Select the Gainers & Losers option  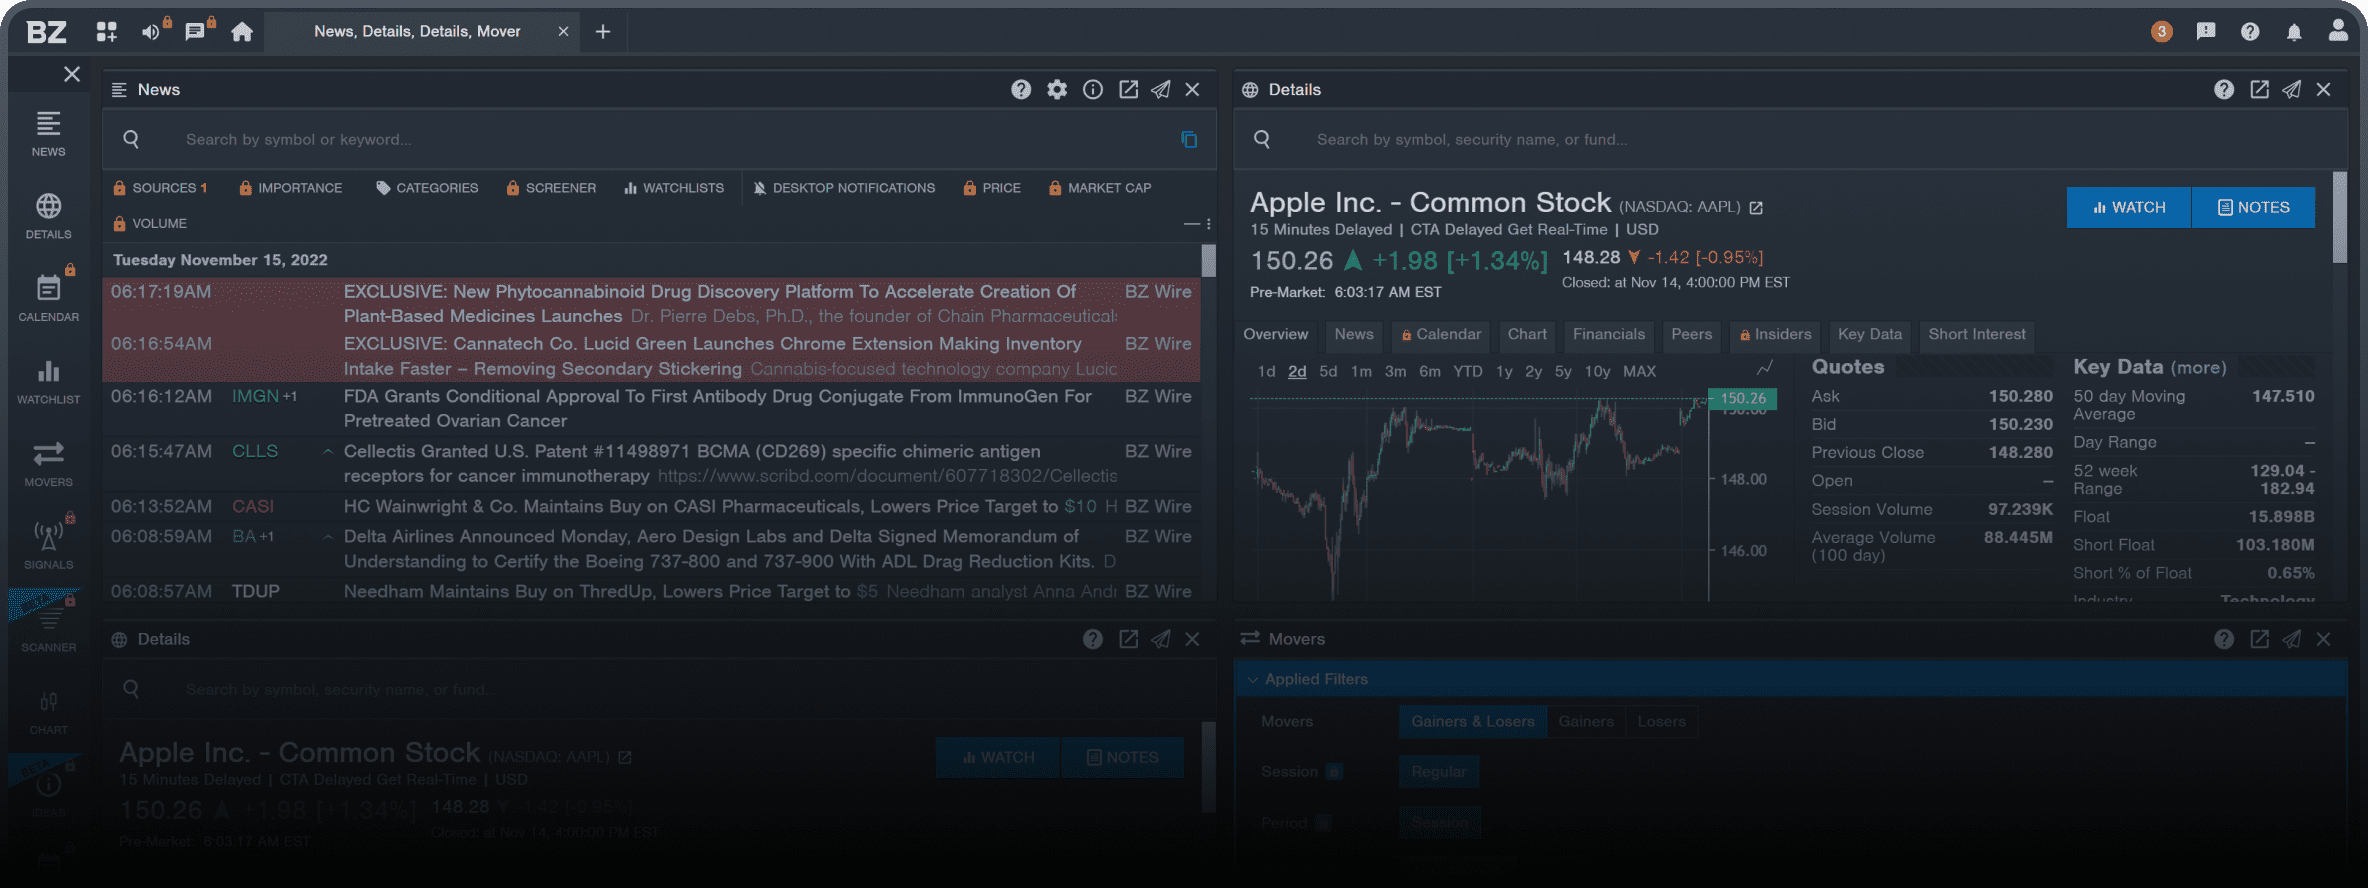(x=1473, y=722)
